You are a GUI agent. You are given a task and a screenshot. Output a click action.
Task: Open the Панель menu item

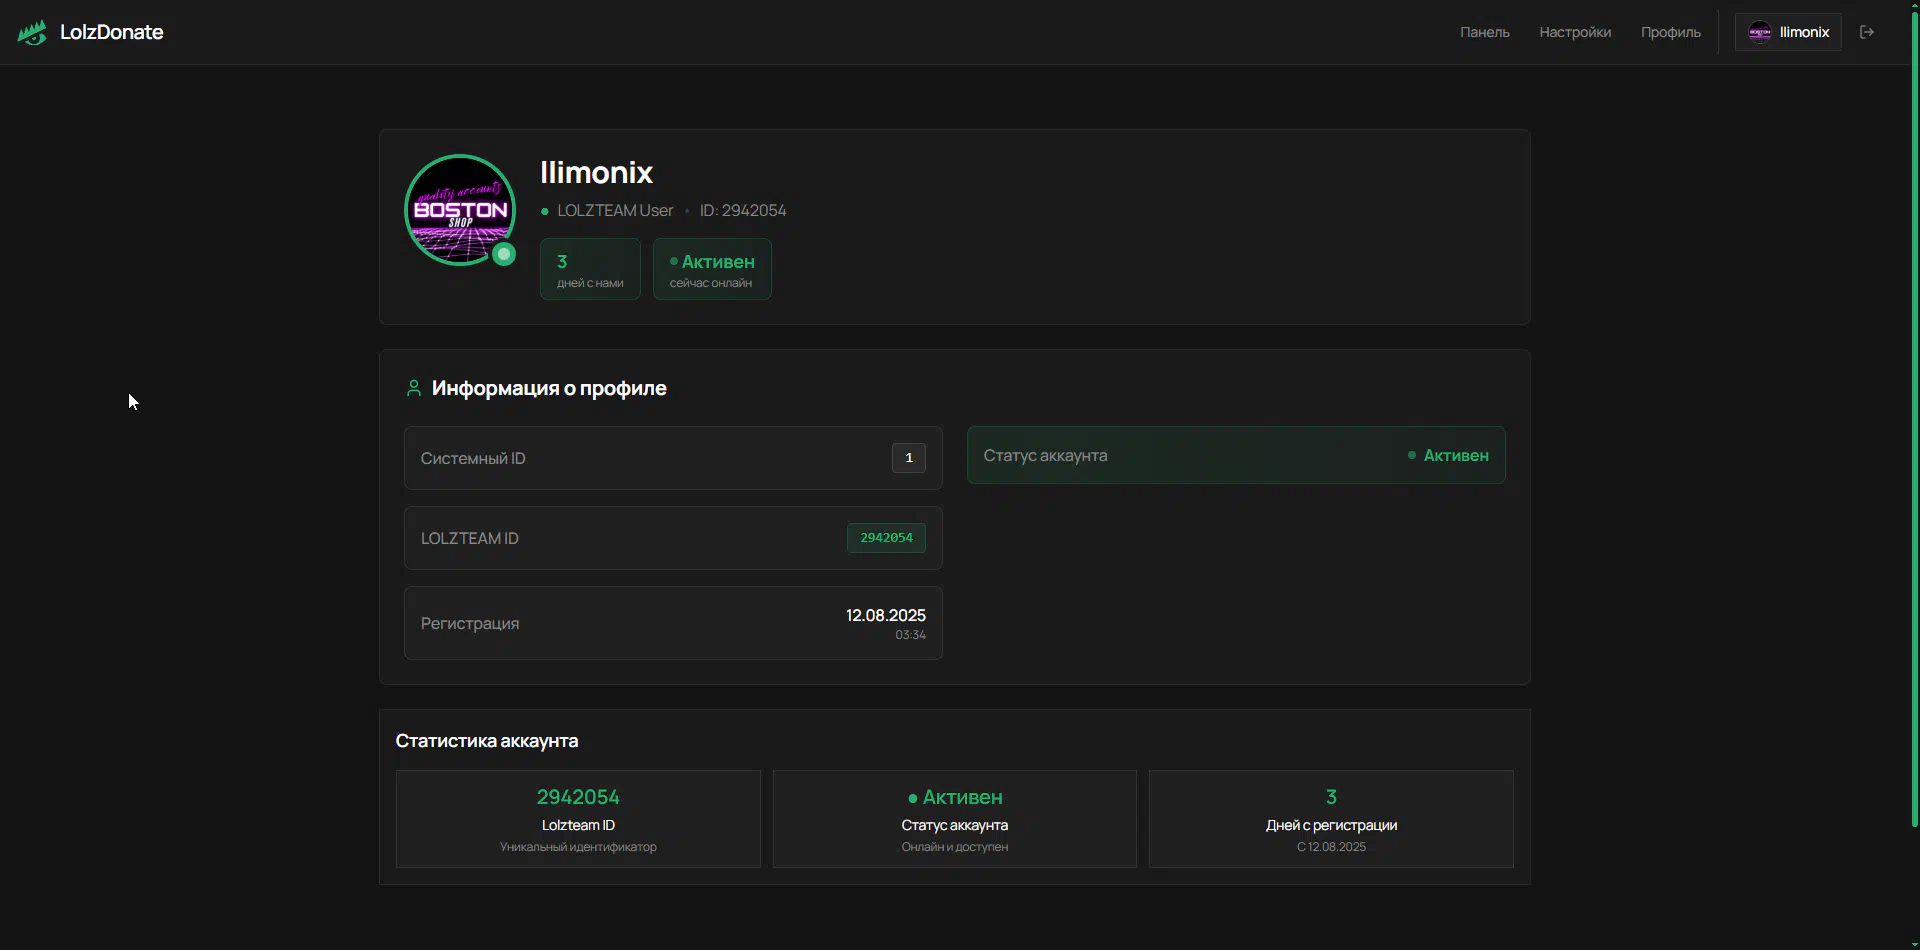1484,32
